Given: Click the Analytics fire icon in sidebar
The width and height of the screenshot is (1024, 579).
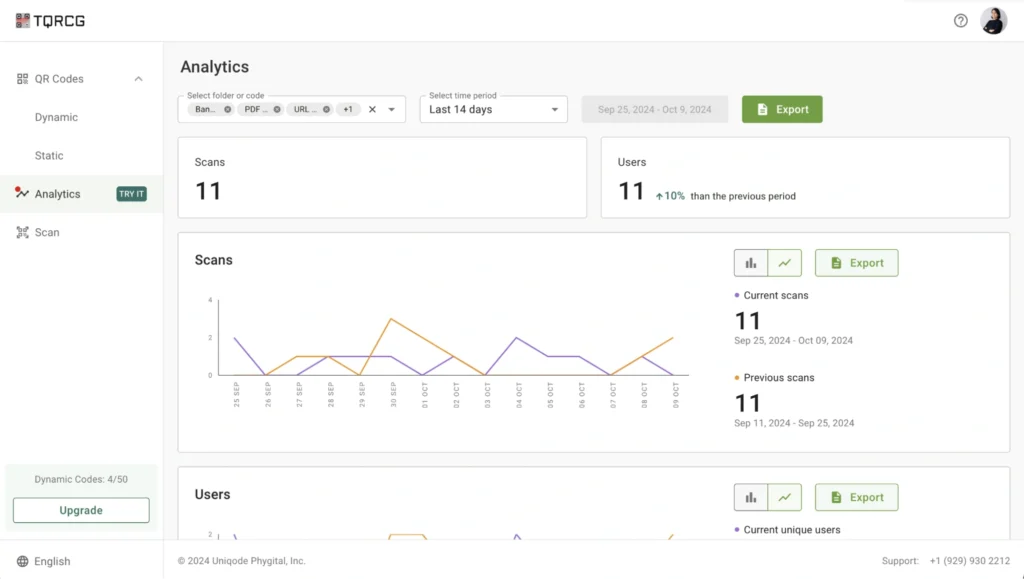Looking at the screenshot, I should (x=22, y=194).
